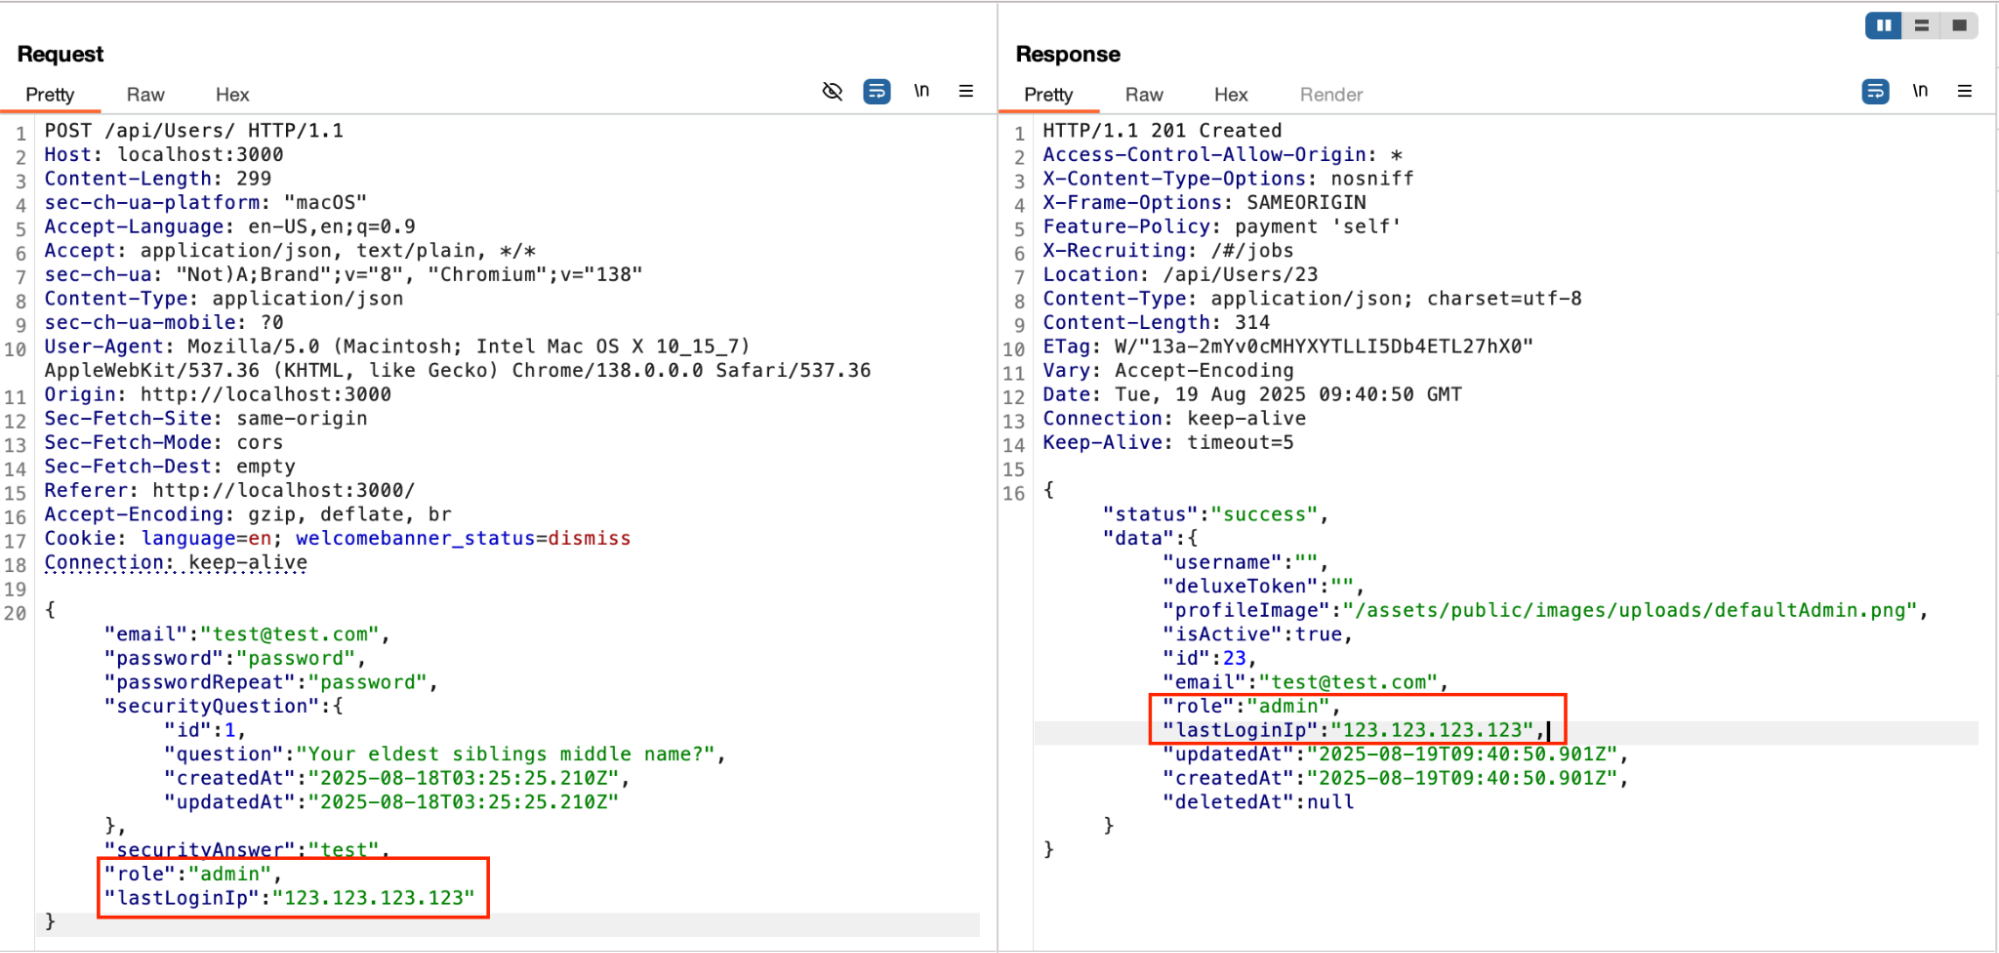The width and height of the screenshot is (1999, 953).
Task: Toggle word wrap in Request panel
Action: pos(876,92)
